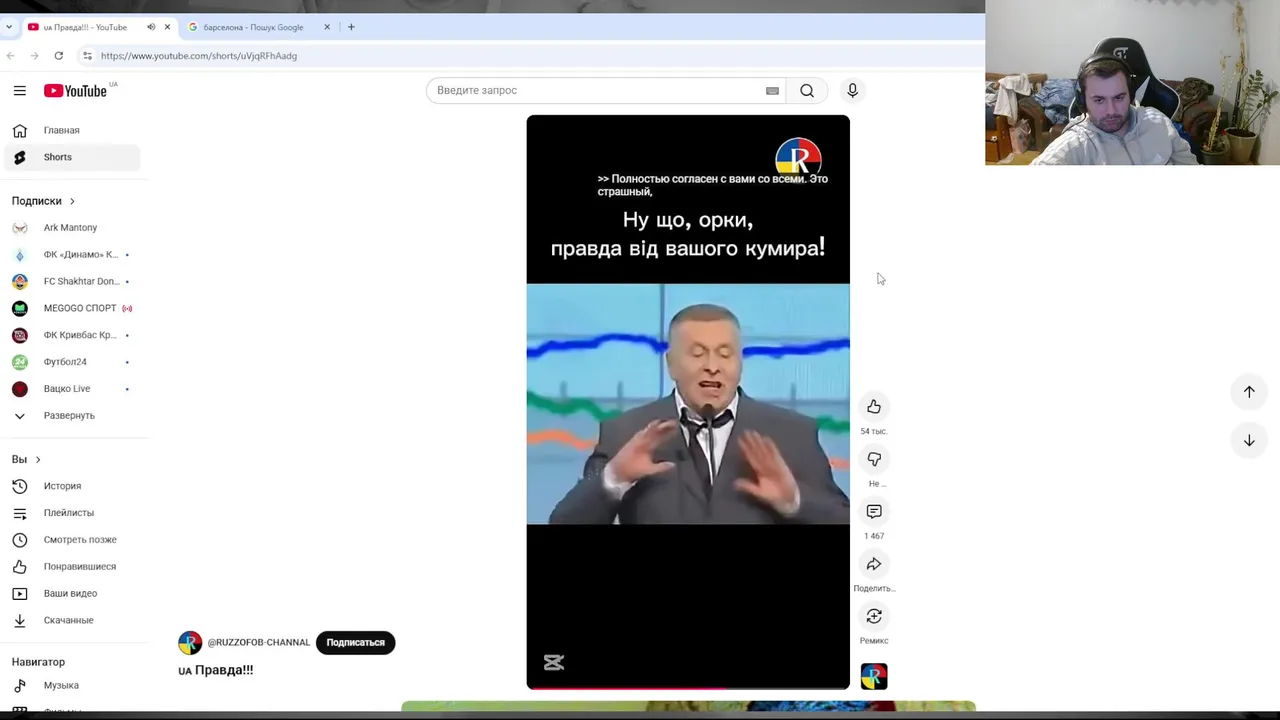Open the YouTube hamburger guide menu
Screen dimensions: 1280x720
19,91
